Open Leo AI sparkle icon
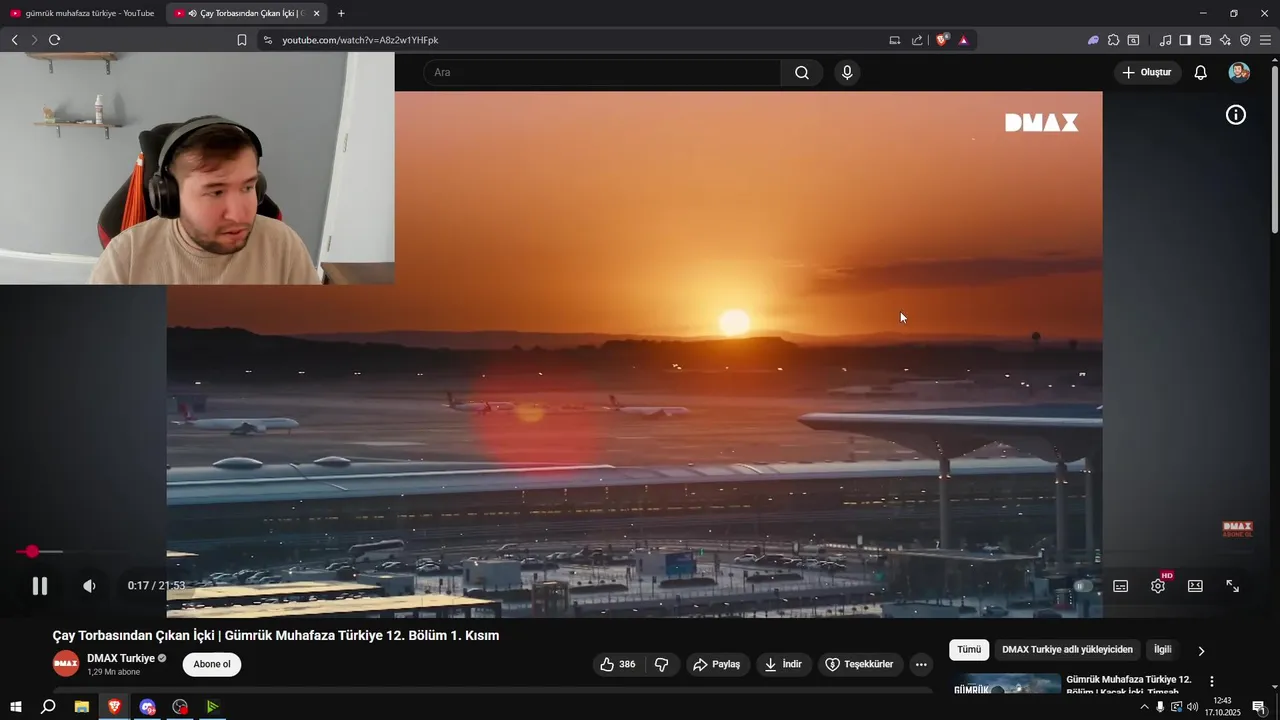 click(1225, 40)
